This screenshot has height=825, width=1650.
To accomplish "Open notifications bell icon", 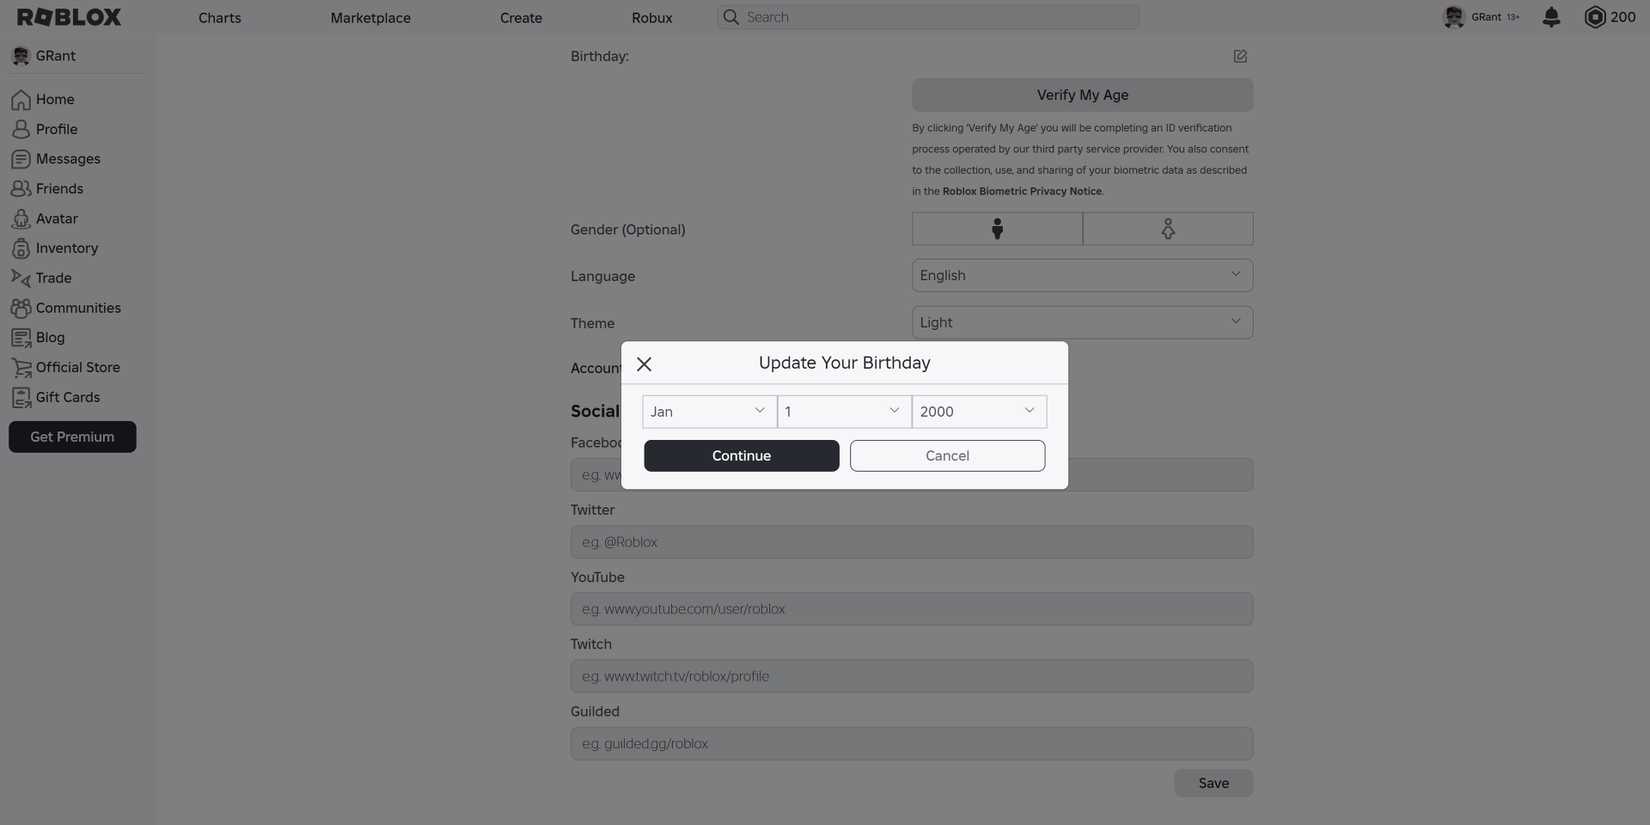I will pyautogui.click(x=1551, y=17).
